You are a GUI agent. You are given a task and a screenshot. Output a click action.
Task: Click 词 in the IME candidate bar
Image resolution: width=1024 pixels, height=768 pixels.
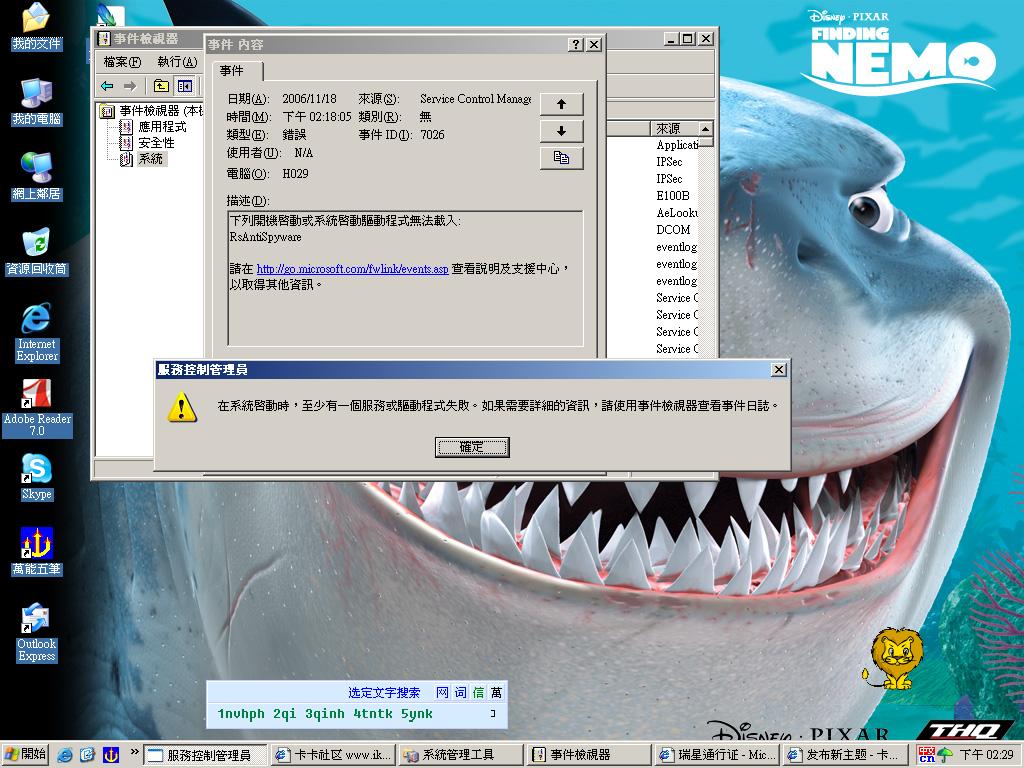[x=460, y=692]
